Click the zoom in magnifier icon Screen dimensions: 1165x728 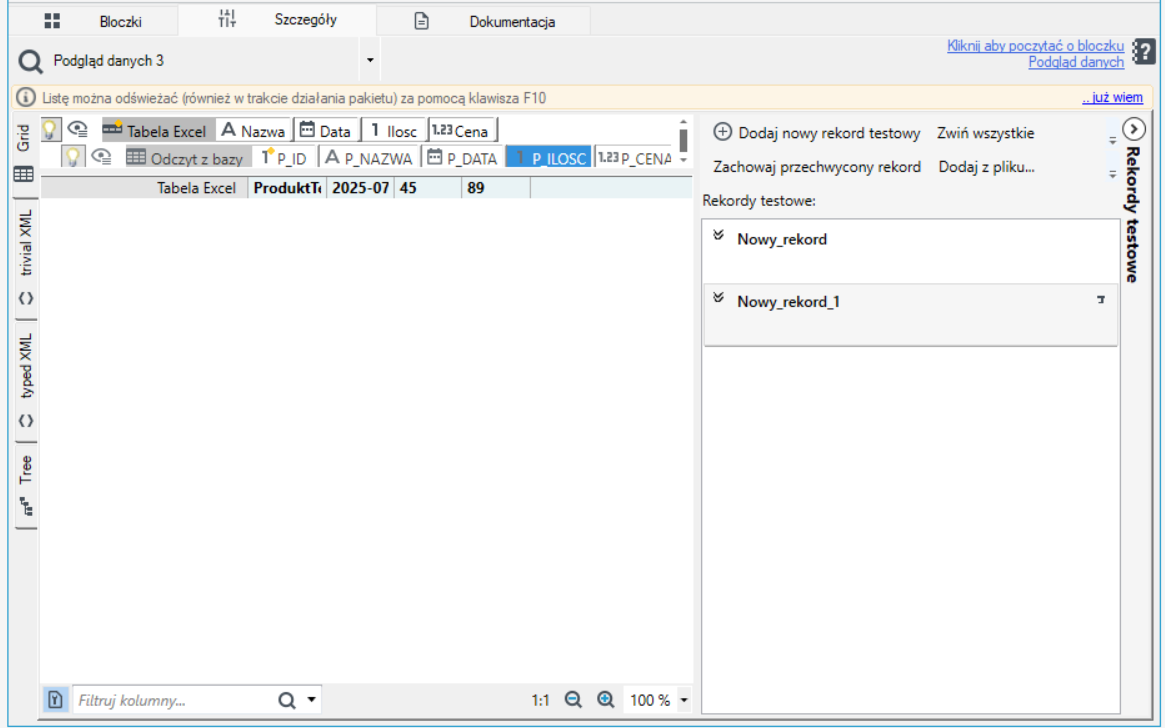606,700
